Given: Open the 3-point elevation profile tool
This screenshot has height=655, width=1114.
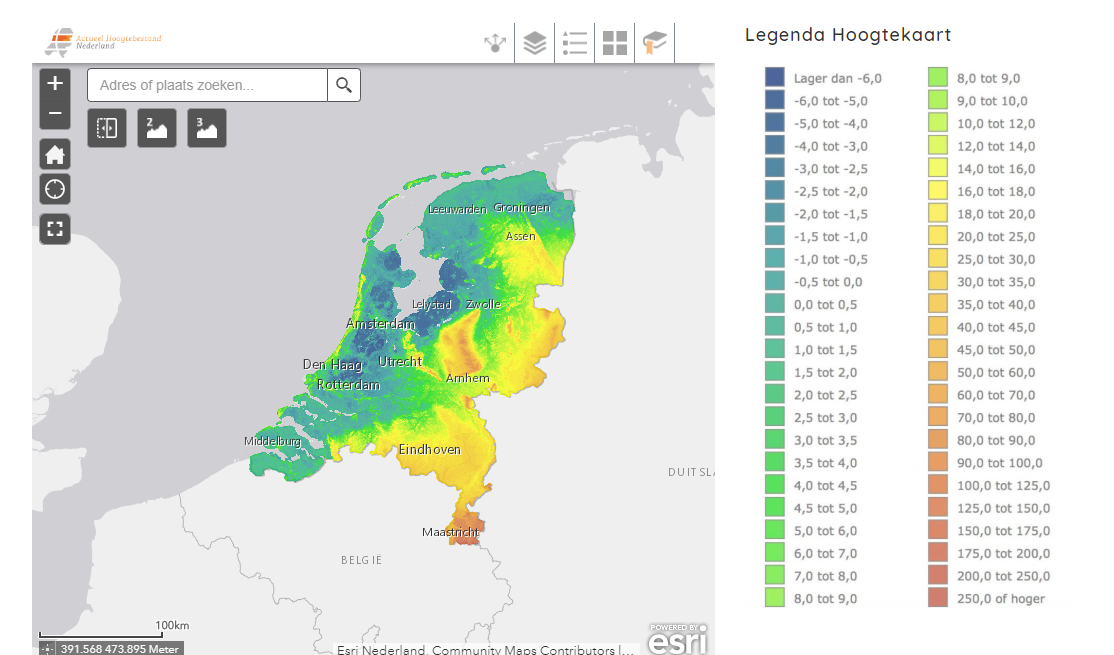Looking at the screenshot, I should click(x=207, y=128).
